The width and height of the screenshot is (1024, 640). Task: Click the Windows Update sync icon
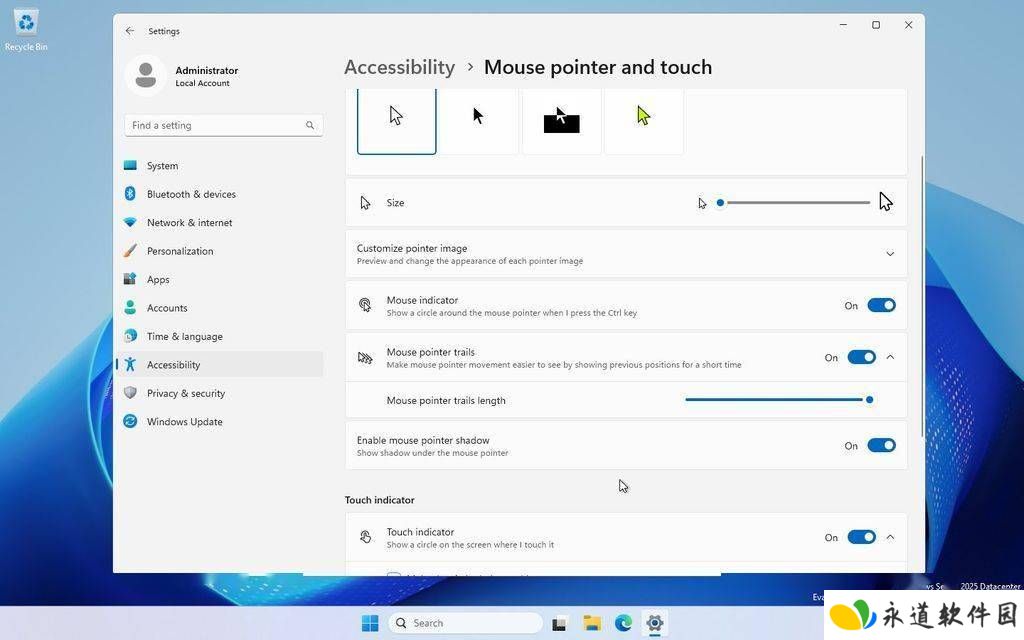pyautogui.click(x=130, y=421)
